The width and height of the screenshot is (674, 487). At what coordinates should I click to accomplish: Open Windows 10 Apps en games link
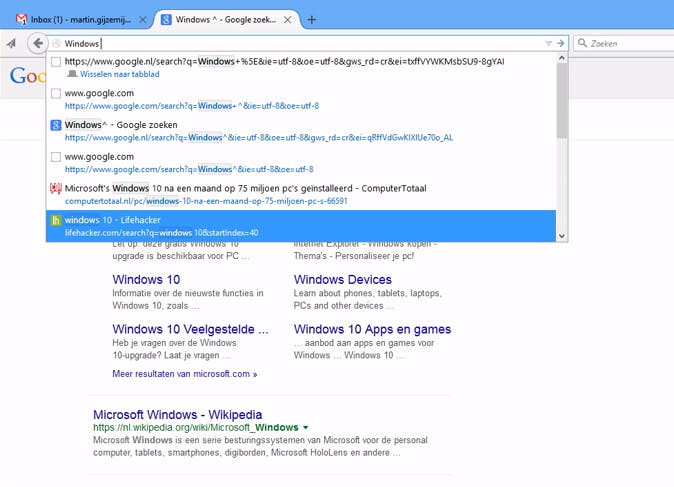[372, 329]
